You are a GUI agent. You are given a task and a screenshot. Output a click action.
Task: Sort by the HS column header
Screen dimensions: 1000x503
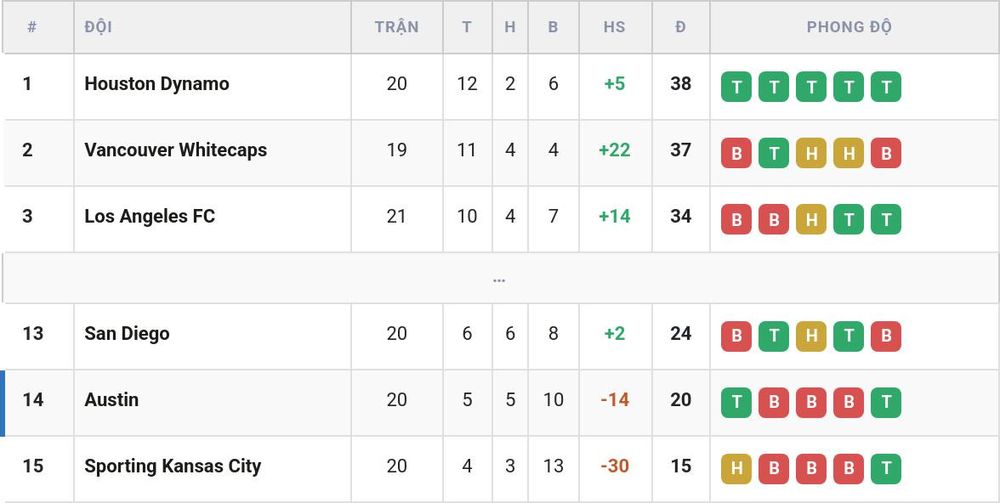point(614,27)
